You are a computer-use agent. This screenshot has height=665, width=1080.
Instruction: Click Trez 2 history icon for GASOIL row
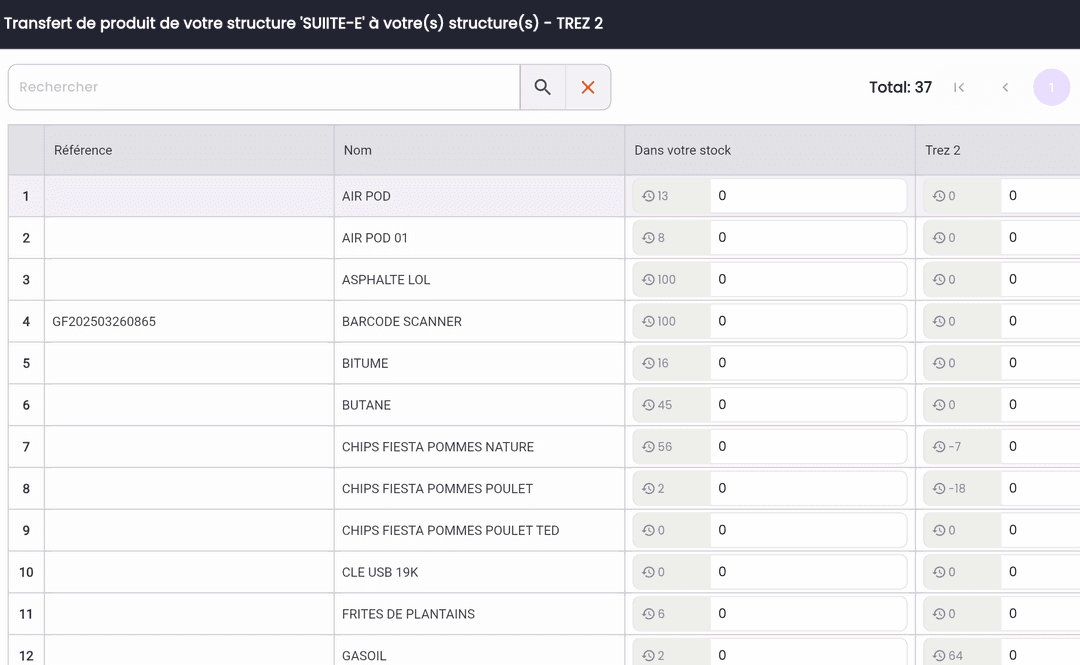click(938, 655)
